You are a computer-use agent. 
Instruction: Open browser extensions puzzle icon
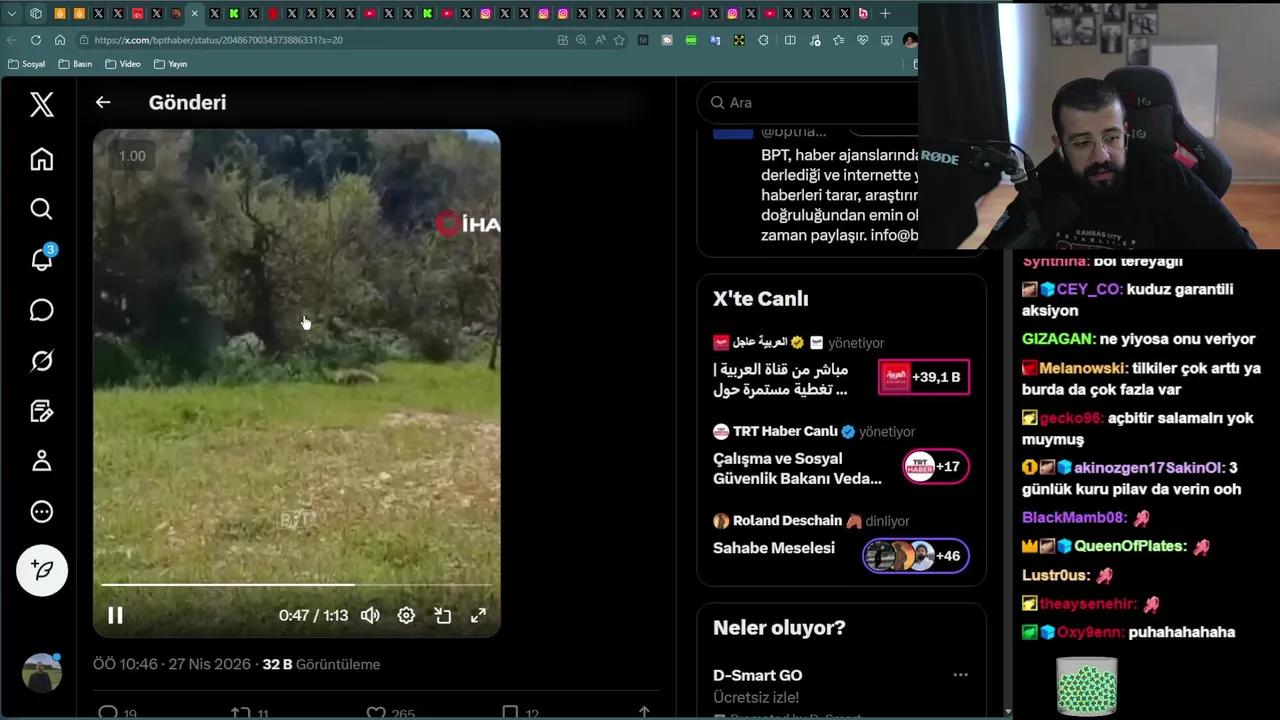point(763,40)
